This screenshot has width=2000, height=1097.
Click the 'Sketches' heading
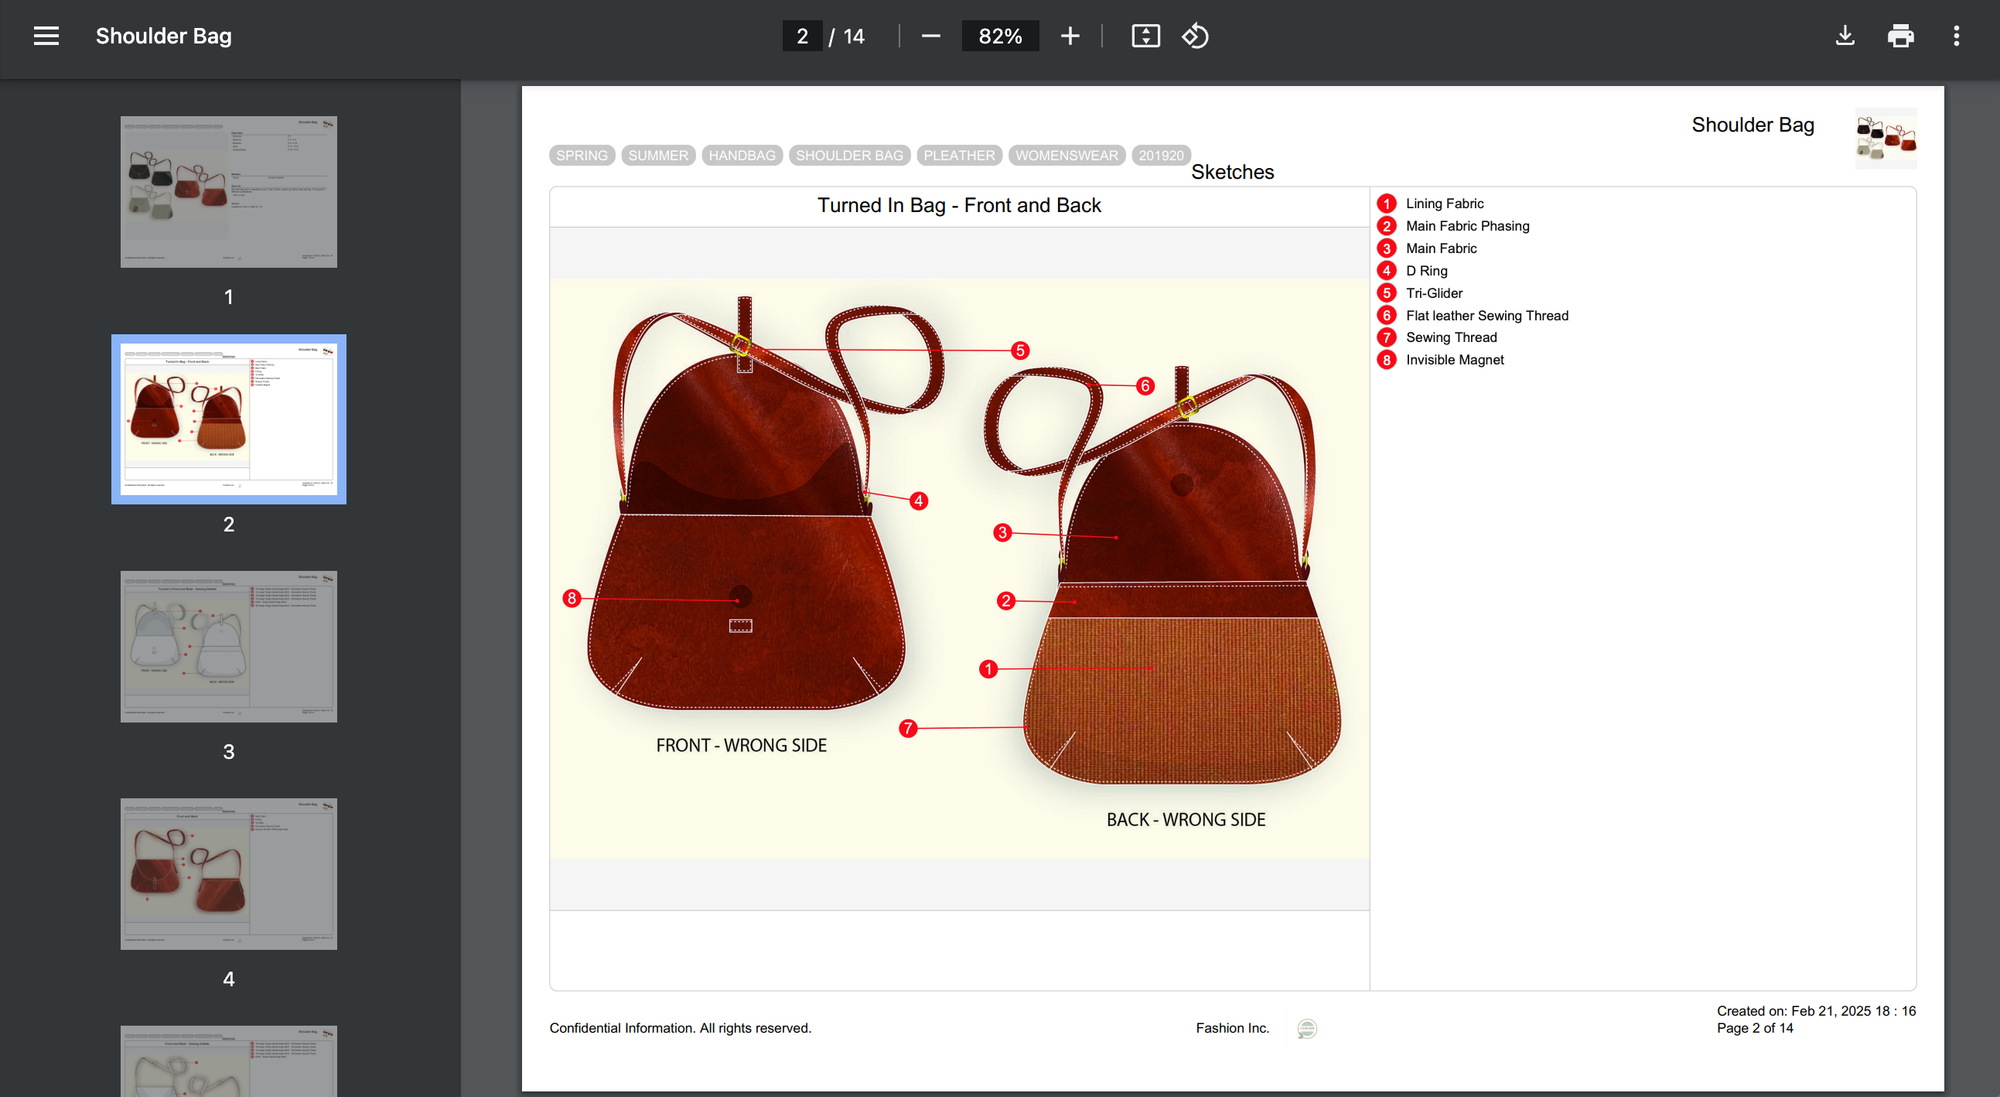(x=1232, y=172)
